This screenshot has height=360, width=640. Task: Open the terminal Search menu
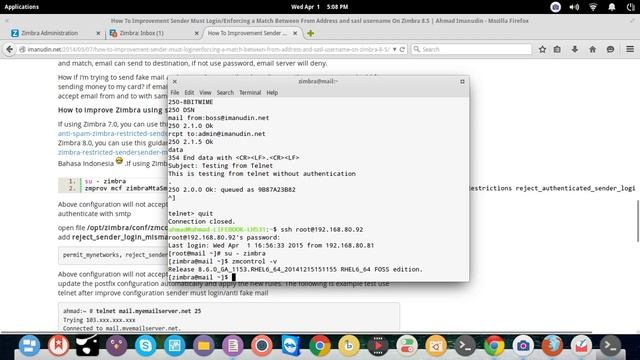point(225,93)
